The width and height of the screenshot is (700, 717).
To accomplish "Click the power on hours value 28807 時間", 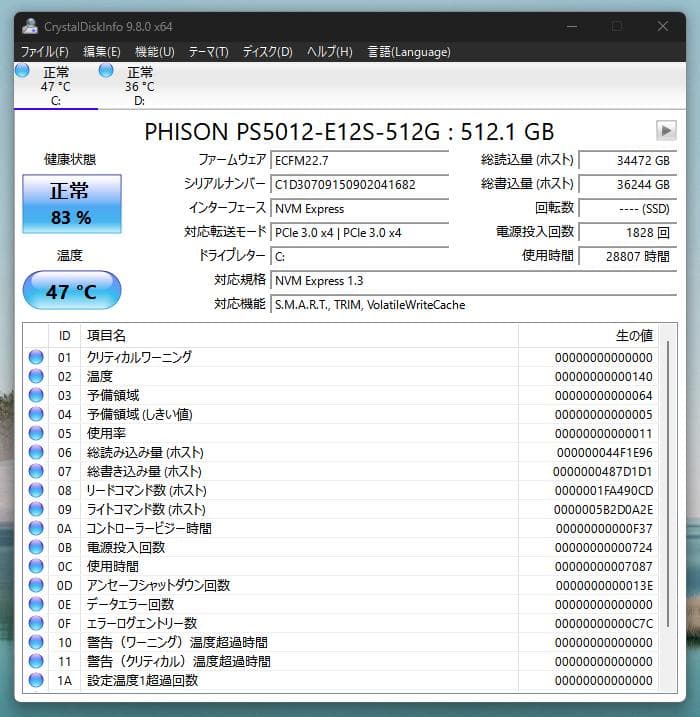I will pyautogui.click(x=627, y=257).
